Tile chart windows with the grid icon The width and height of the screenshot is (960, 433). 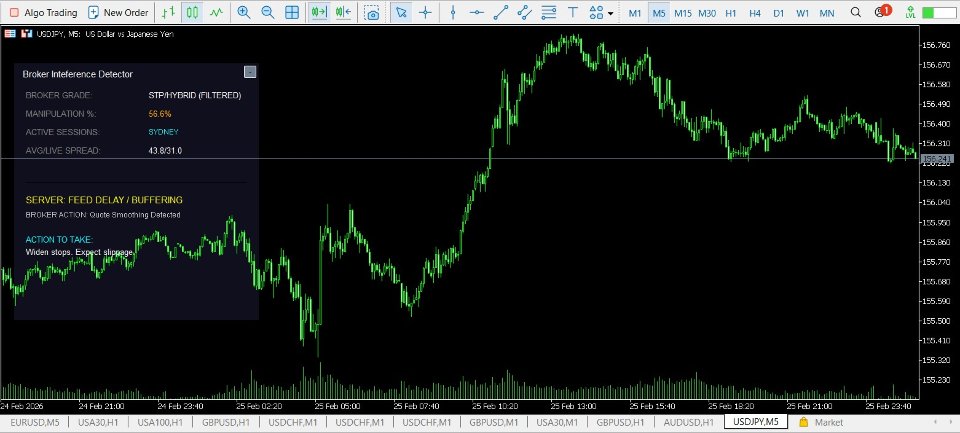click(292, 12)
